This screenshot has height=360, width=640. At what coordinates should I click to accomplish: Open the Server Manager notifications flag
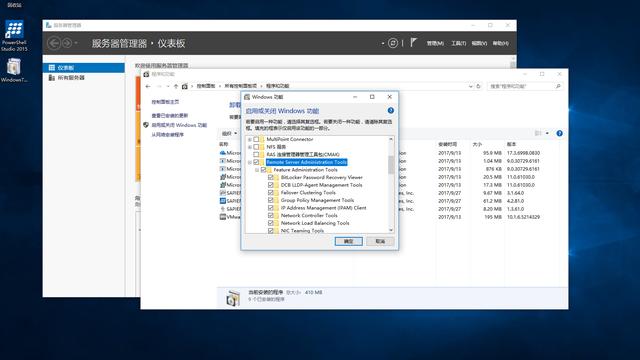pyautogui.click(x=413, y=42)
